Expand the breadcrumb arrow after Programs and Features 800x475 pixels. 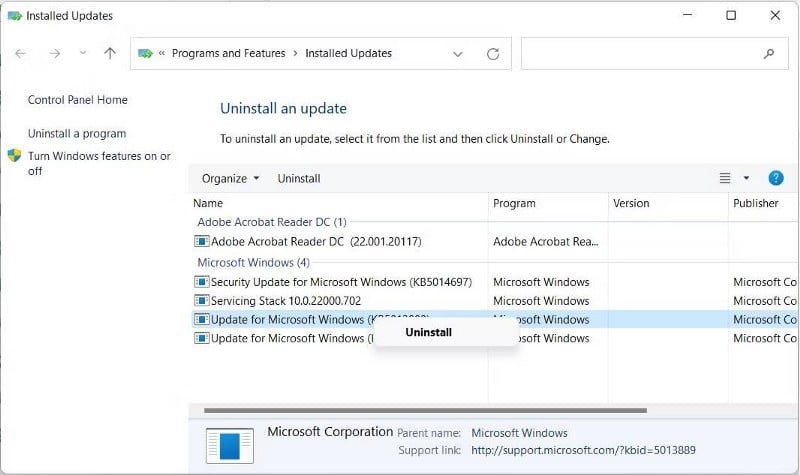(x=295, y=54)
